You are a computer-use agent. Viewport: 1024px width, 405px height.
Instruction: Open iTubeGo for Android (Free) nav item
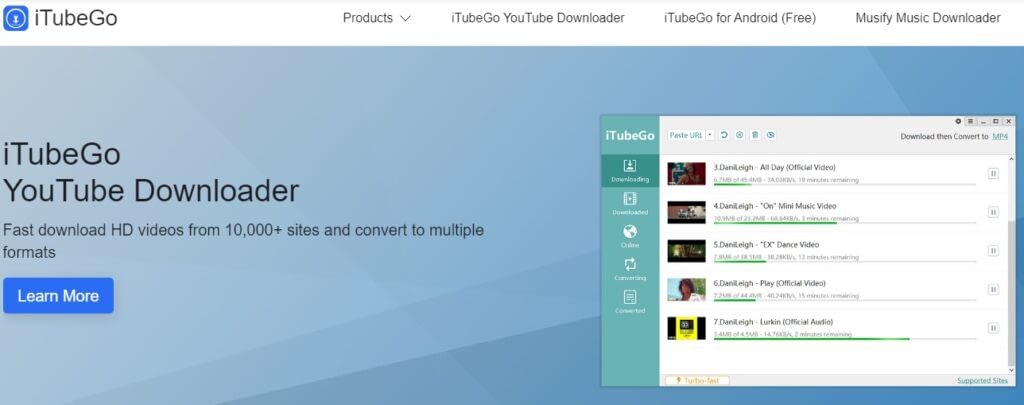point(740,18)
